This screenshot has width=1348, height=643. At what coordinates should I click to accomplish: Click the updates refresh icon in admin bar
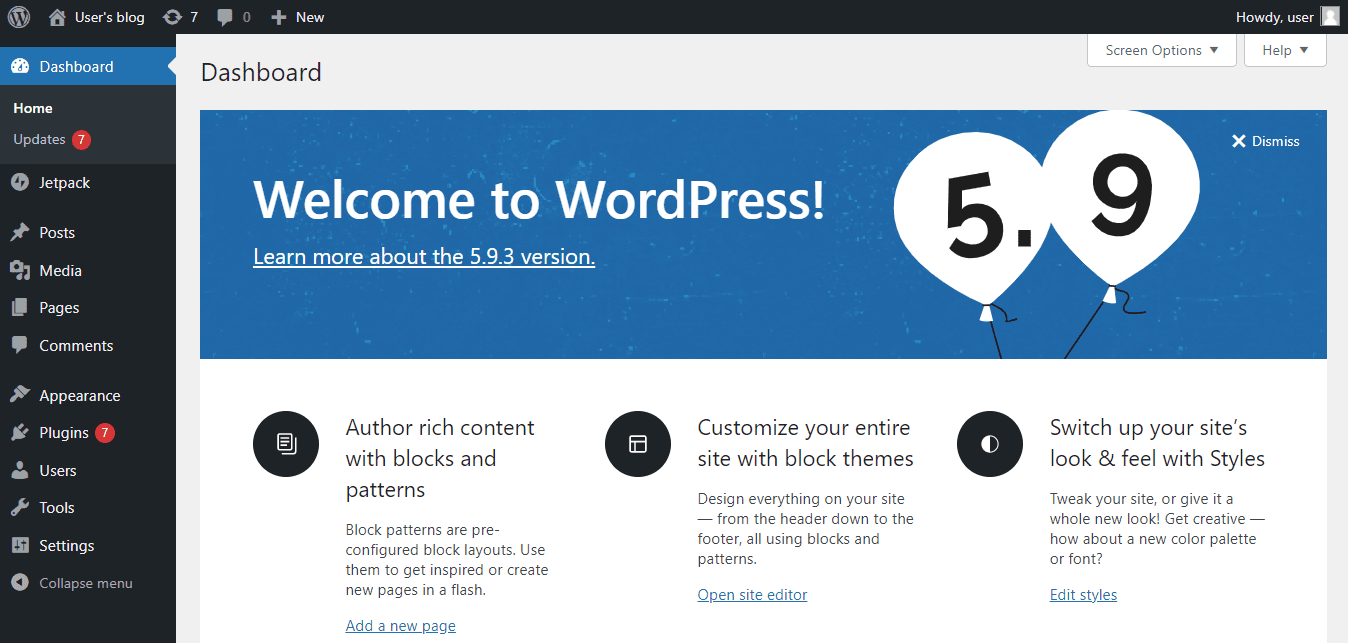coord(172,16)
